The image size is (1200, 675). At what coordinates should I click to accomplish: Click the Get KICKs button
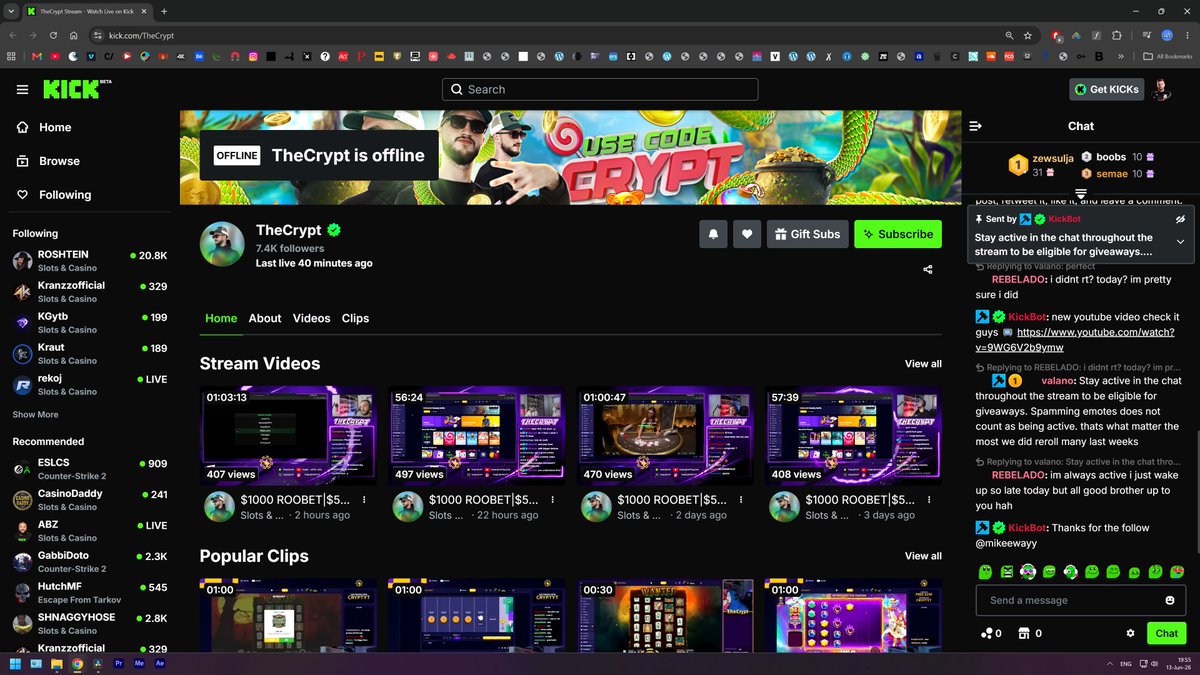[x=1106, y=90]
